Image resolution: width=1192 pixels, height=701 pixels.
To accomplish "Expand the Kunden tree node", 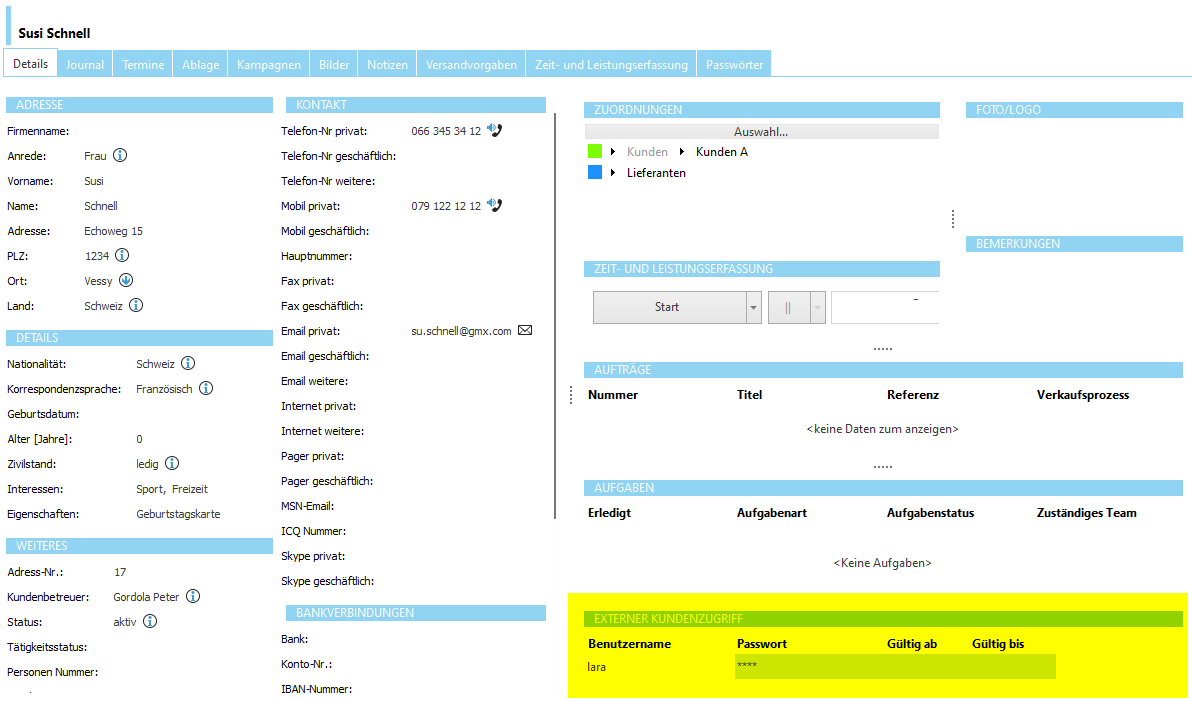I will point(612,152).
